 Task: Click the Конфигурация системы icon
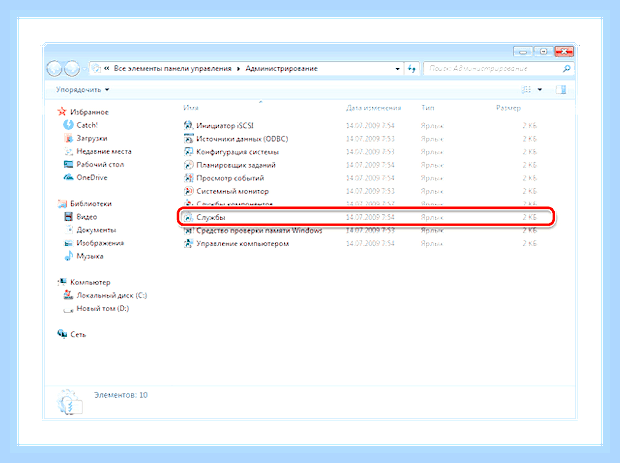coord(189,152)
